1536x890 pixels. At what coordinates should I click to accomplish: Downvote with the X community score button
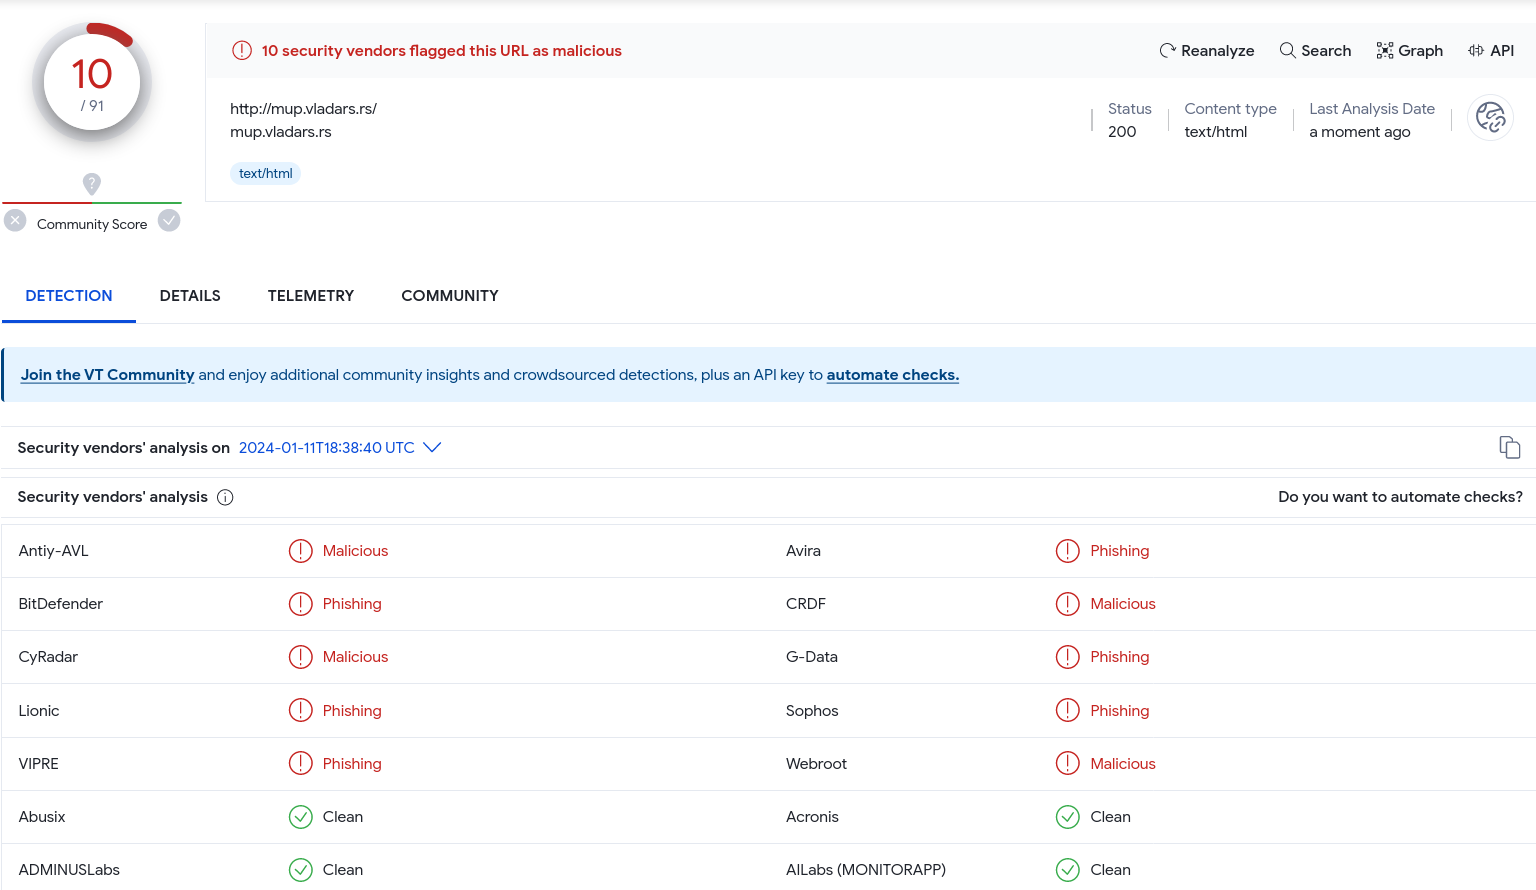click(x=15, y=220)
